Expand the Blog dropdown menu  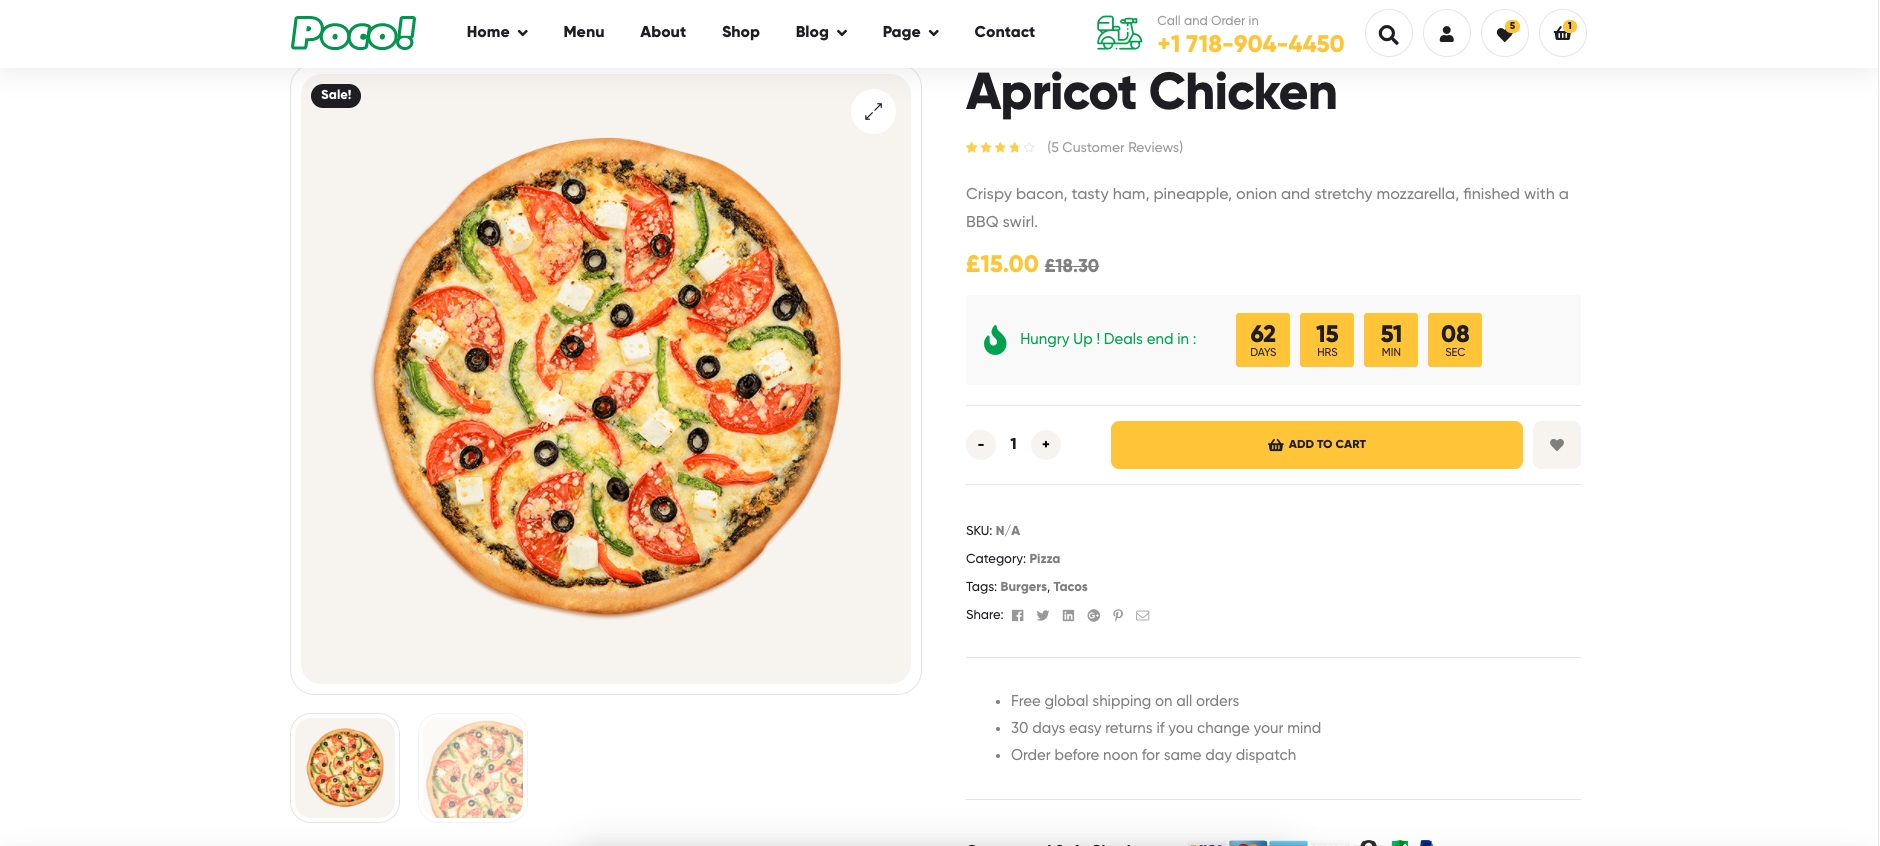coord(821,32)
